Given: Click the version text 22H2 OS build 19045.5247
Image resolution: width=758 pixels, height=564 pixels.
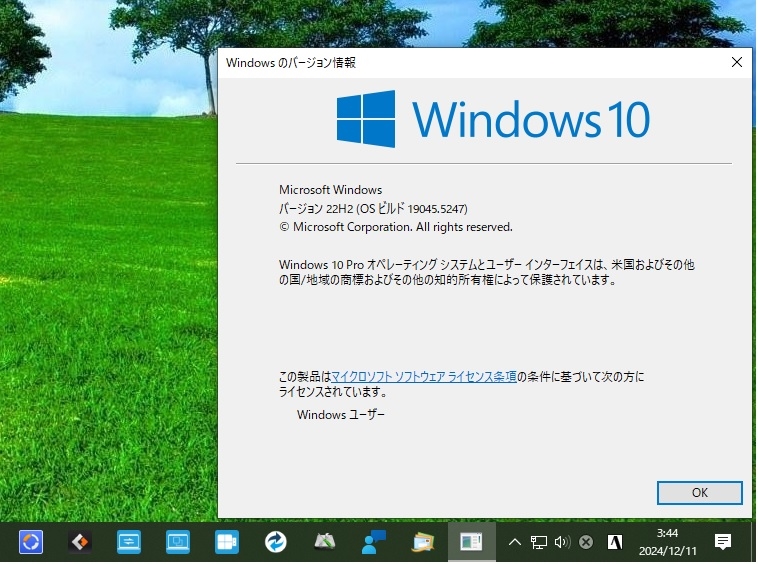Looking at the screenshot, I should coord(373,208).
